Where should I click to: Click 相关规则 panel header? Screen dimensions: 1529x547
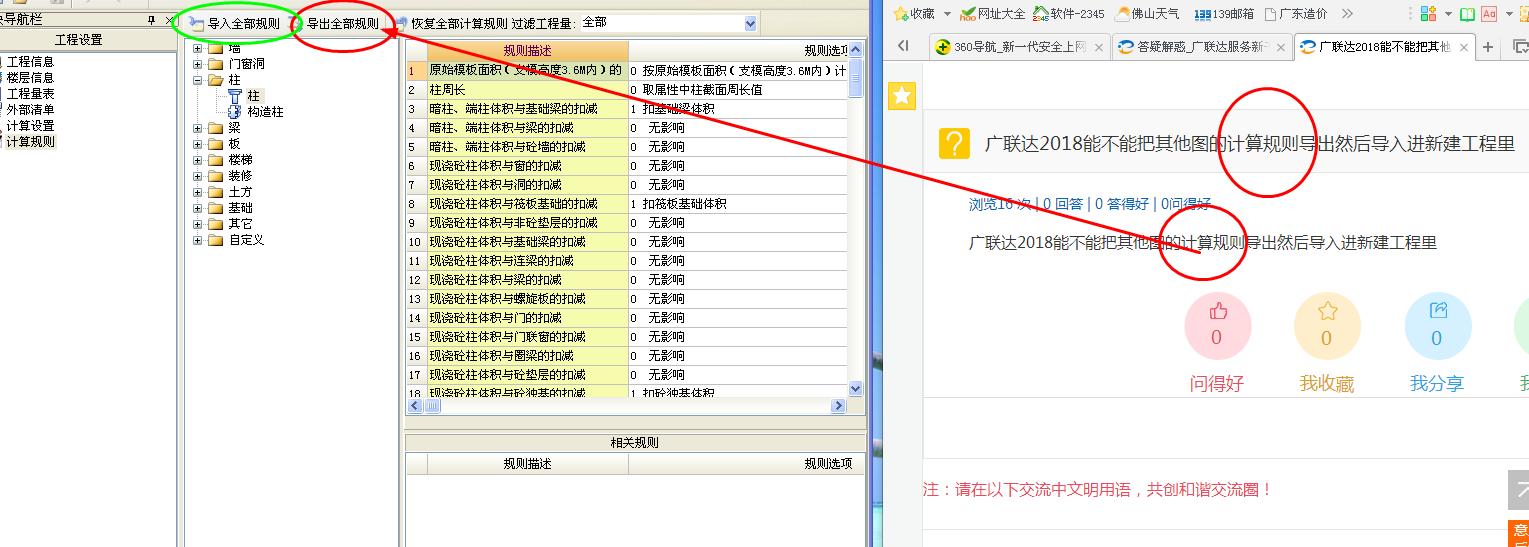635,443
